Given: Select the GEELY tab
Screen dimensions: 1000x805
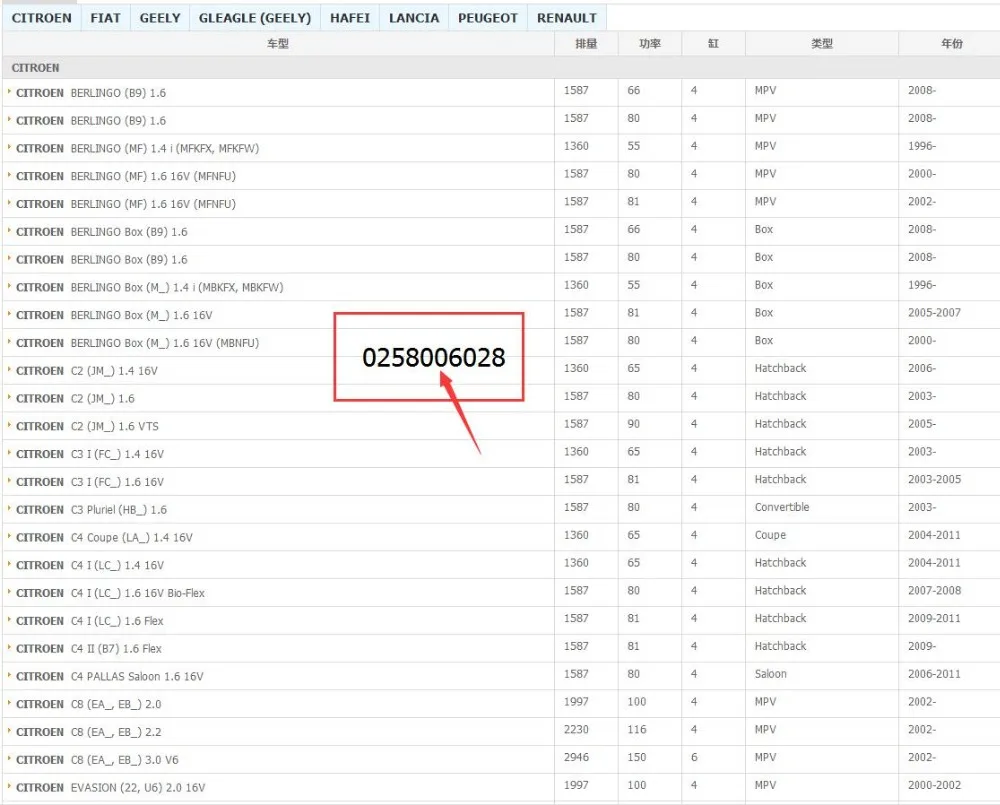Looking at the screenshot, I should click(160, 18).
